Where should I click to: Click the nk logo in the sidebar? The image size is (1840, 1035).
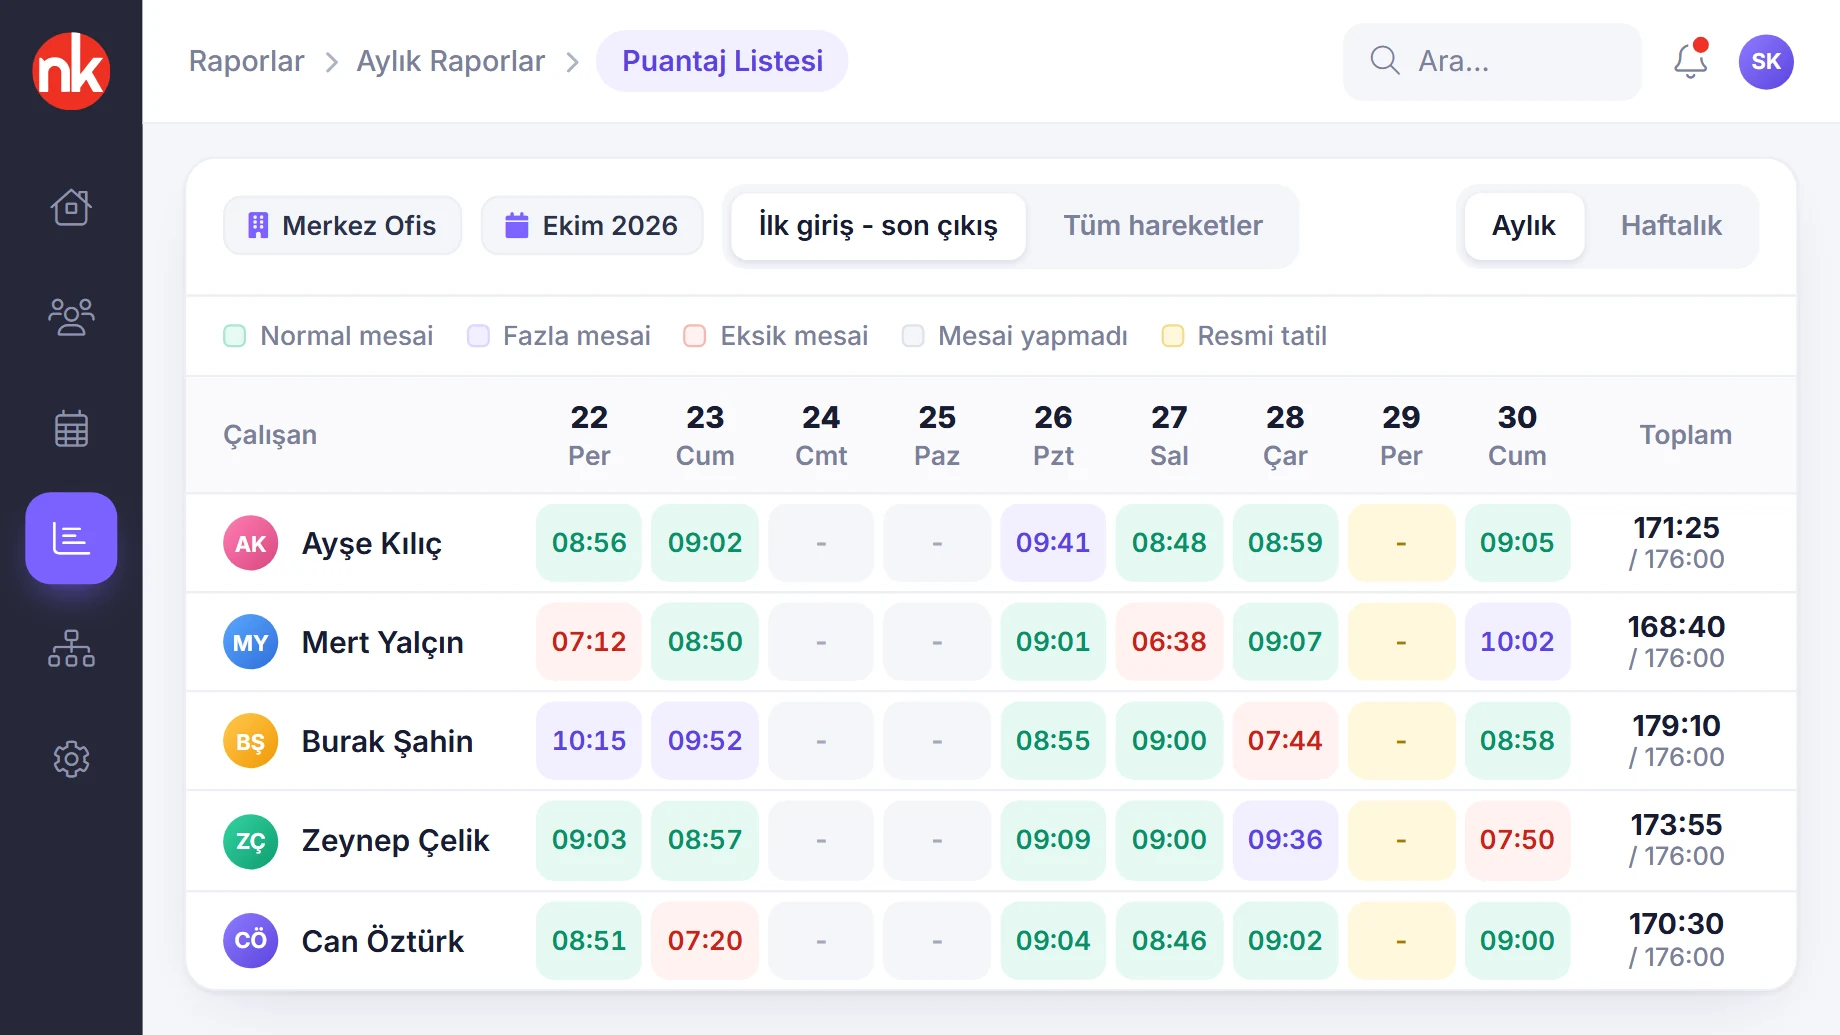click(x=71, y=70)
